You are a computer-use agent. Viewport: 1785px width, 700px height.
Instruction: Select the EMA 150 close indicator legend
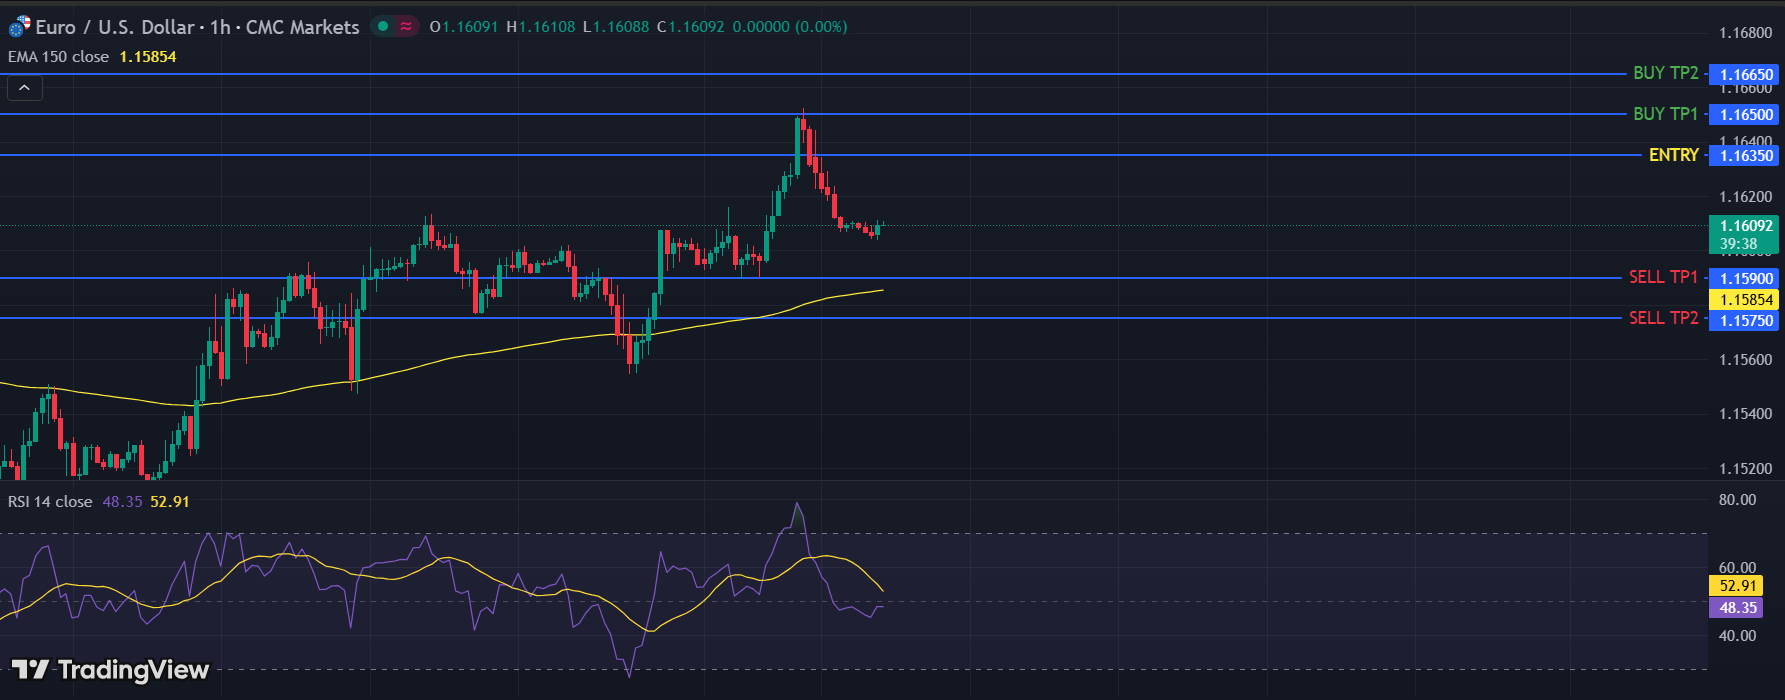[59, 57]
